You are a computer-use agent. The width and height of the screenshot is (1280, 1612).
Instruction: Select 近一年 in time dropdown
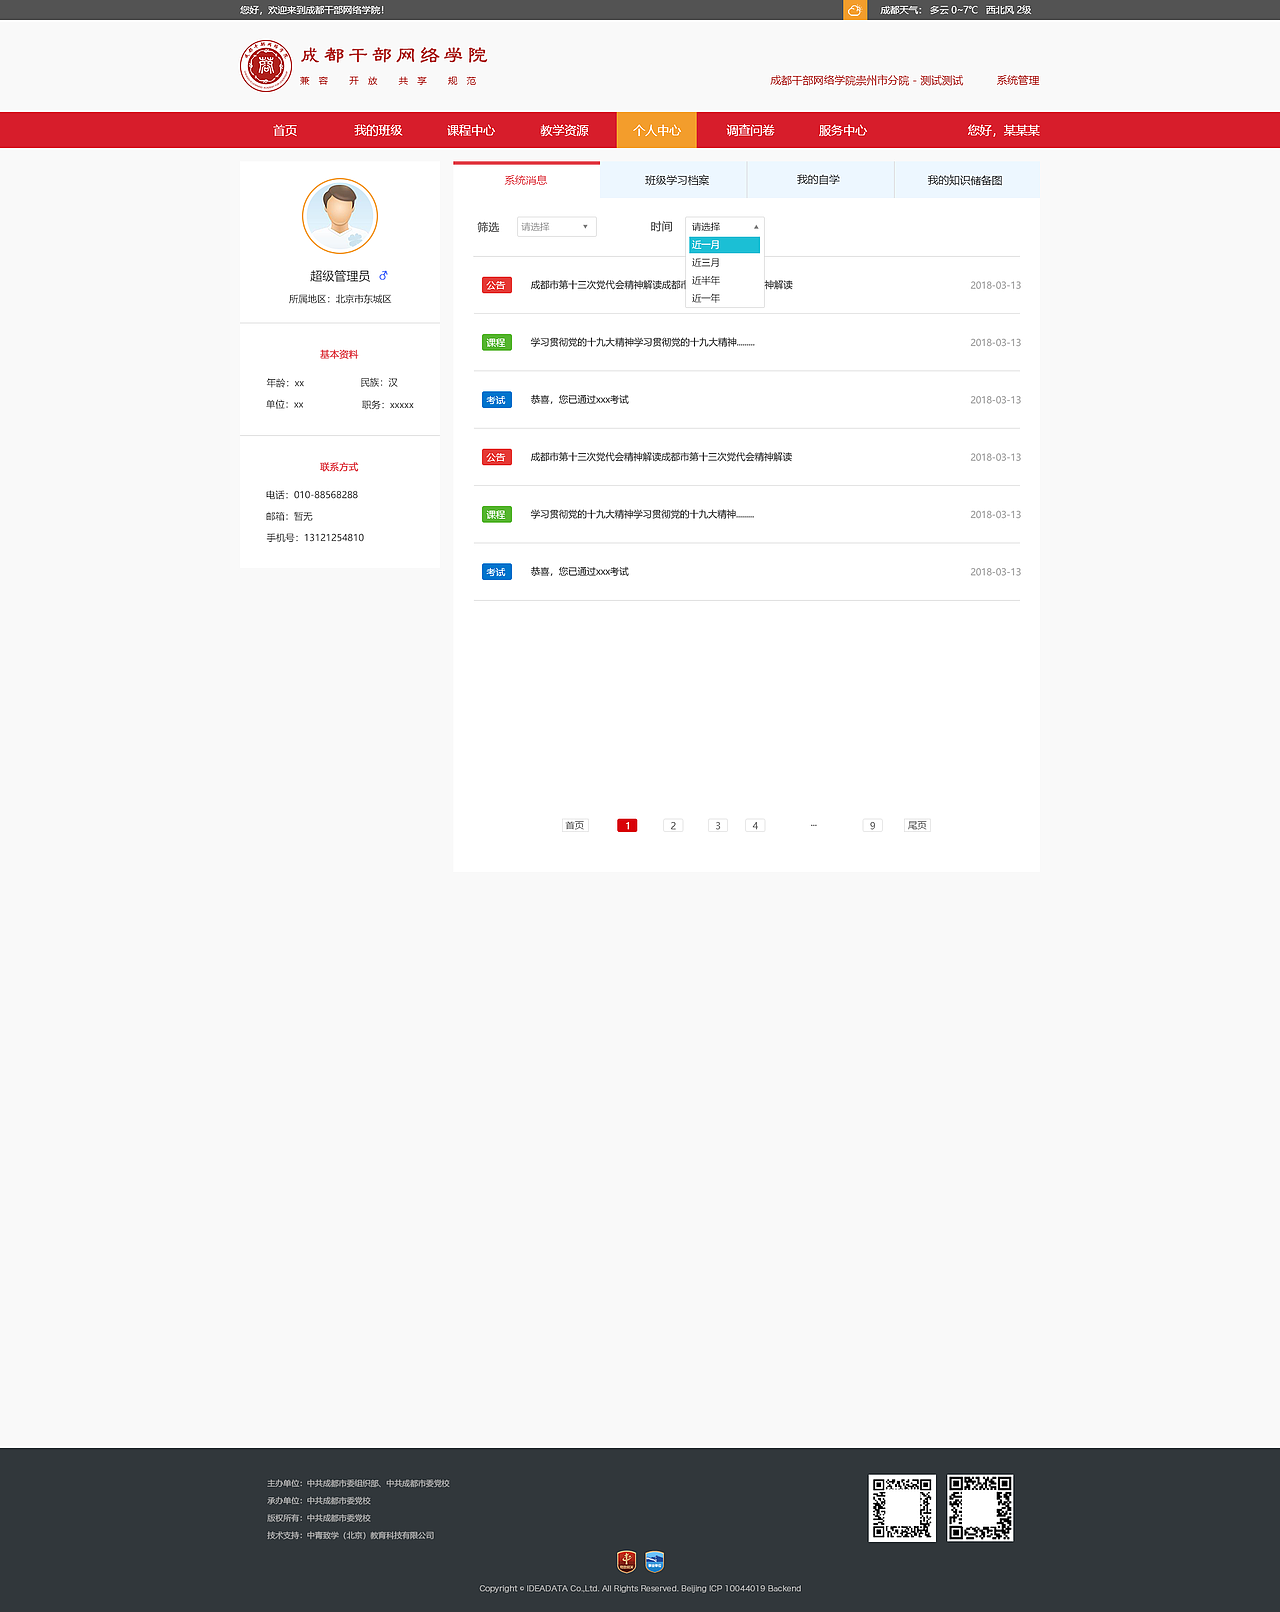point(725,299)
